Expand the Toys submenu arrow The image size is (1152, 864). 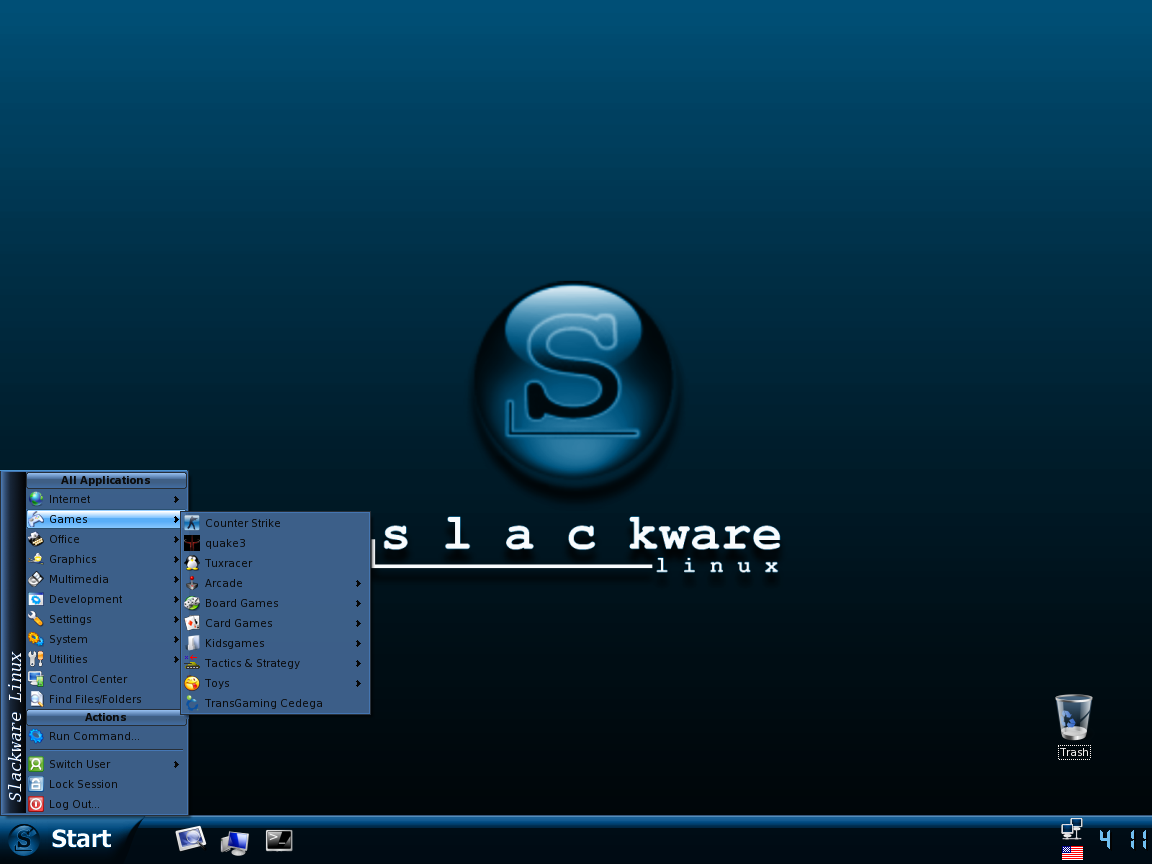click(x=359, y=683)
